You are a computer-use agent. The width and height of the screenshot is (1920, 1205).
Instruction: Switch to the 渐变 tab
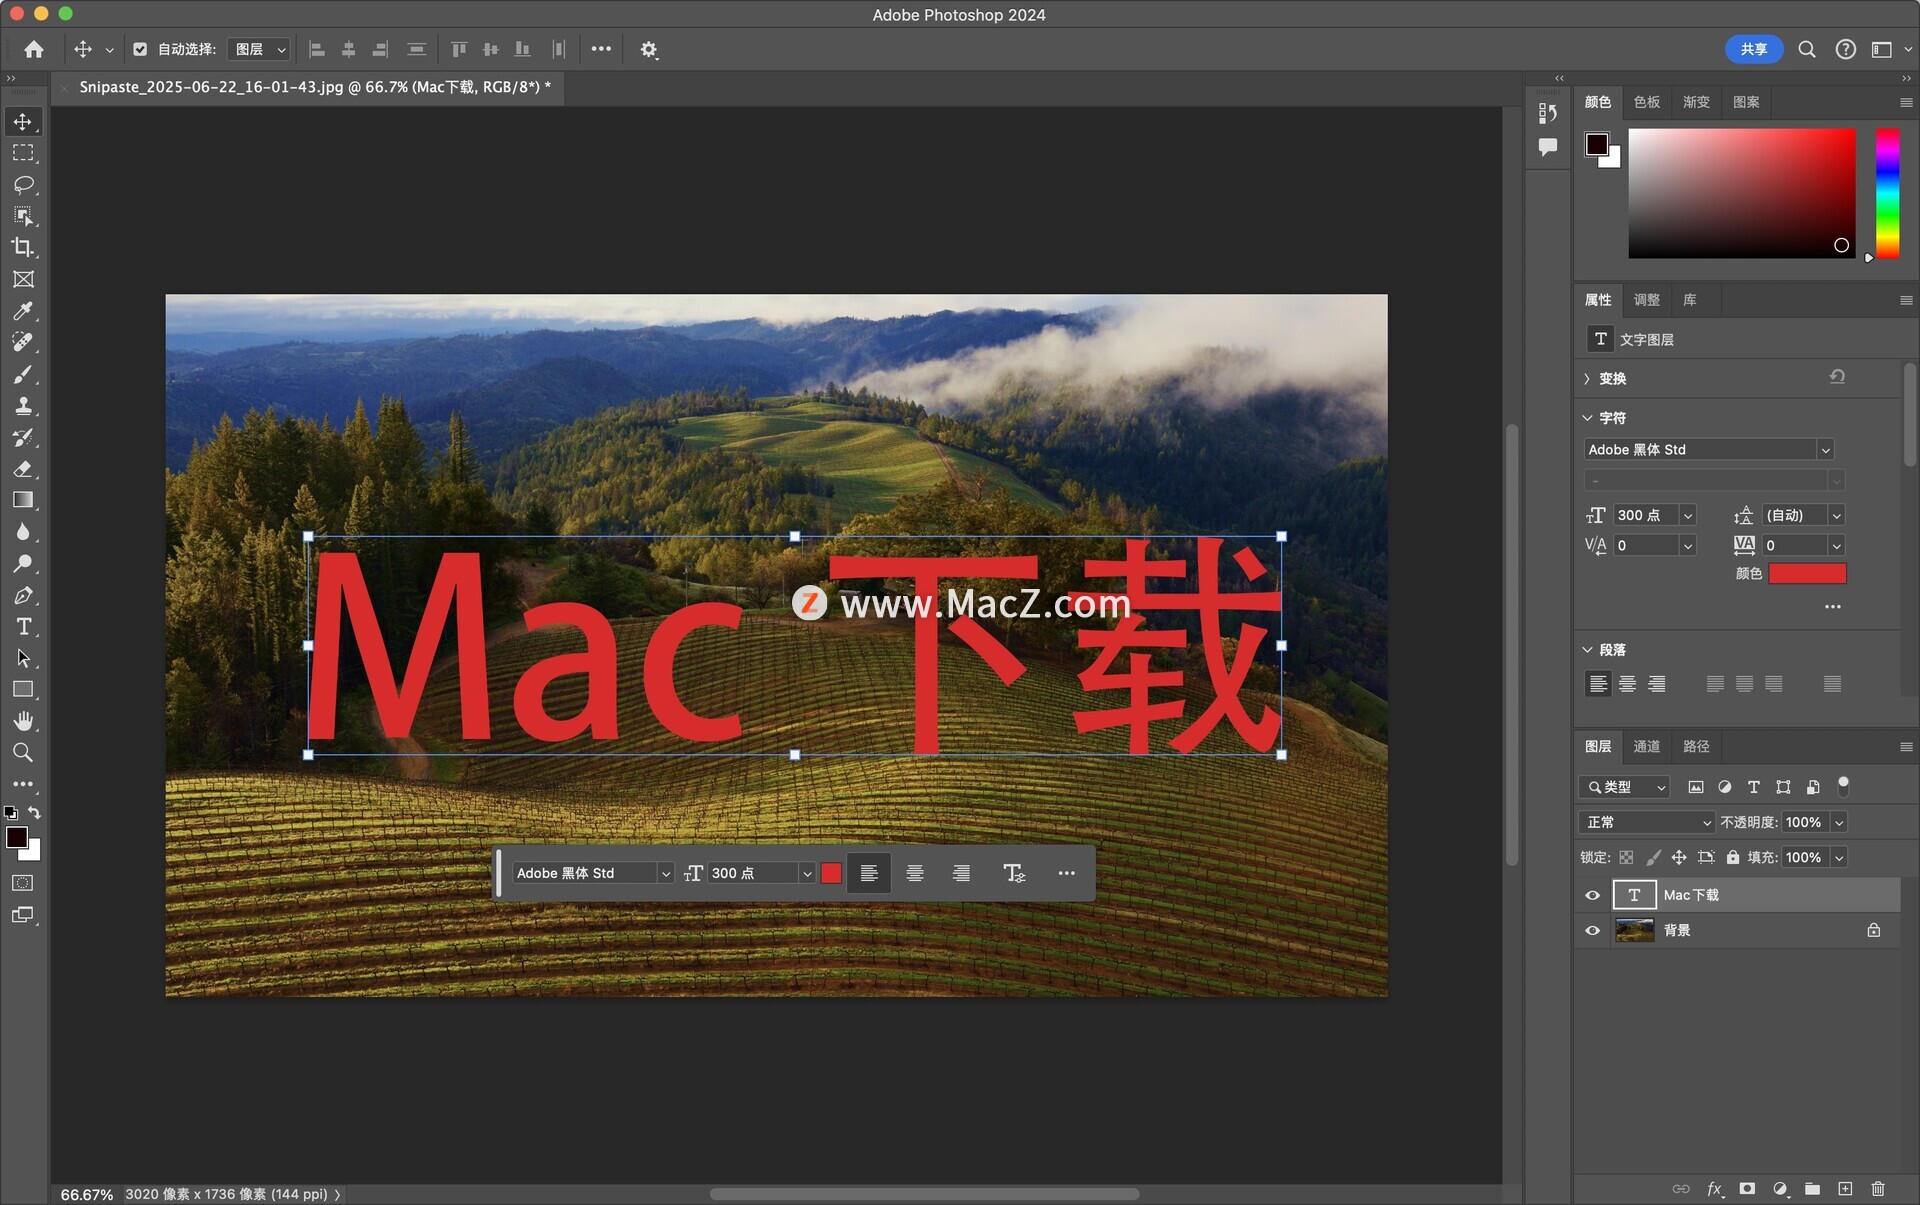pos(1696,102)
